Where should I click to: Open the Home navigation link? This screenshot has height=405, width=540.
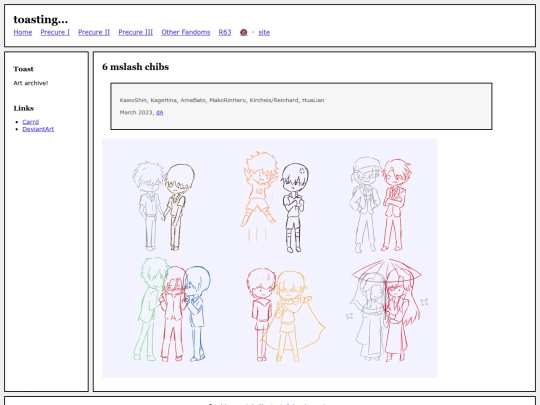point(23,32)
